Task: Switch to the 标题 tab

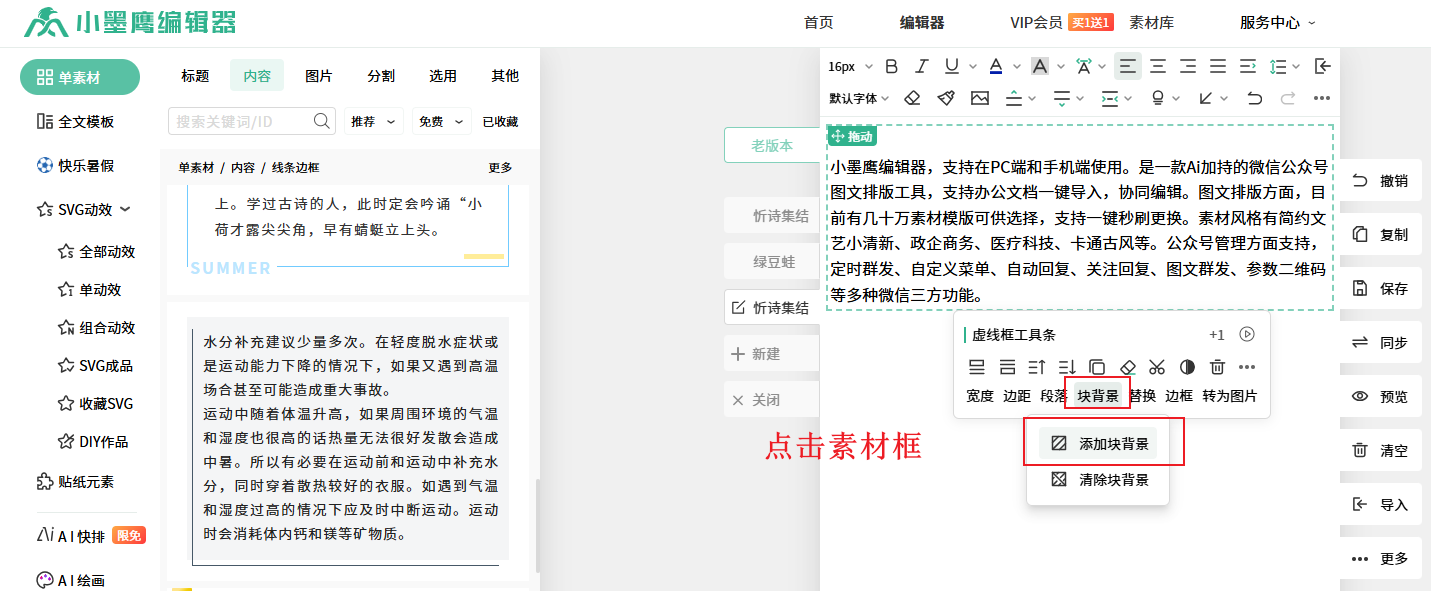Action: [195, 75]
